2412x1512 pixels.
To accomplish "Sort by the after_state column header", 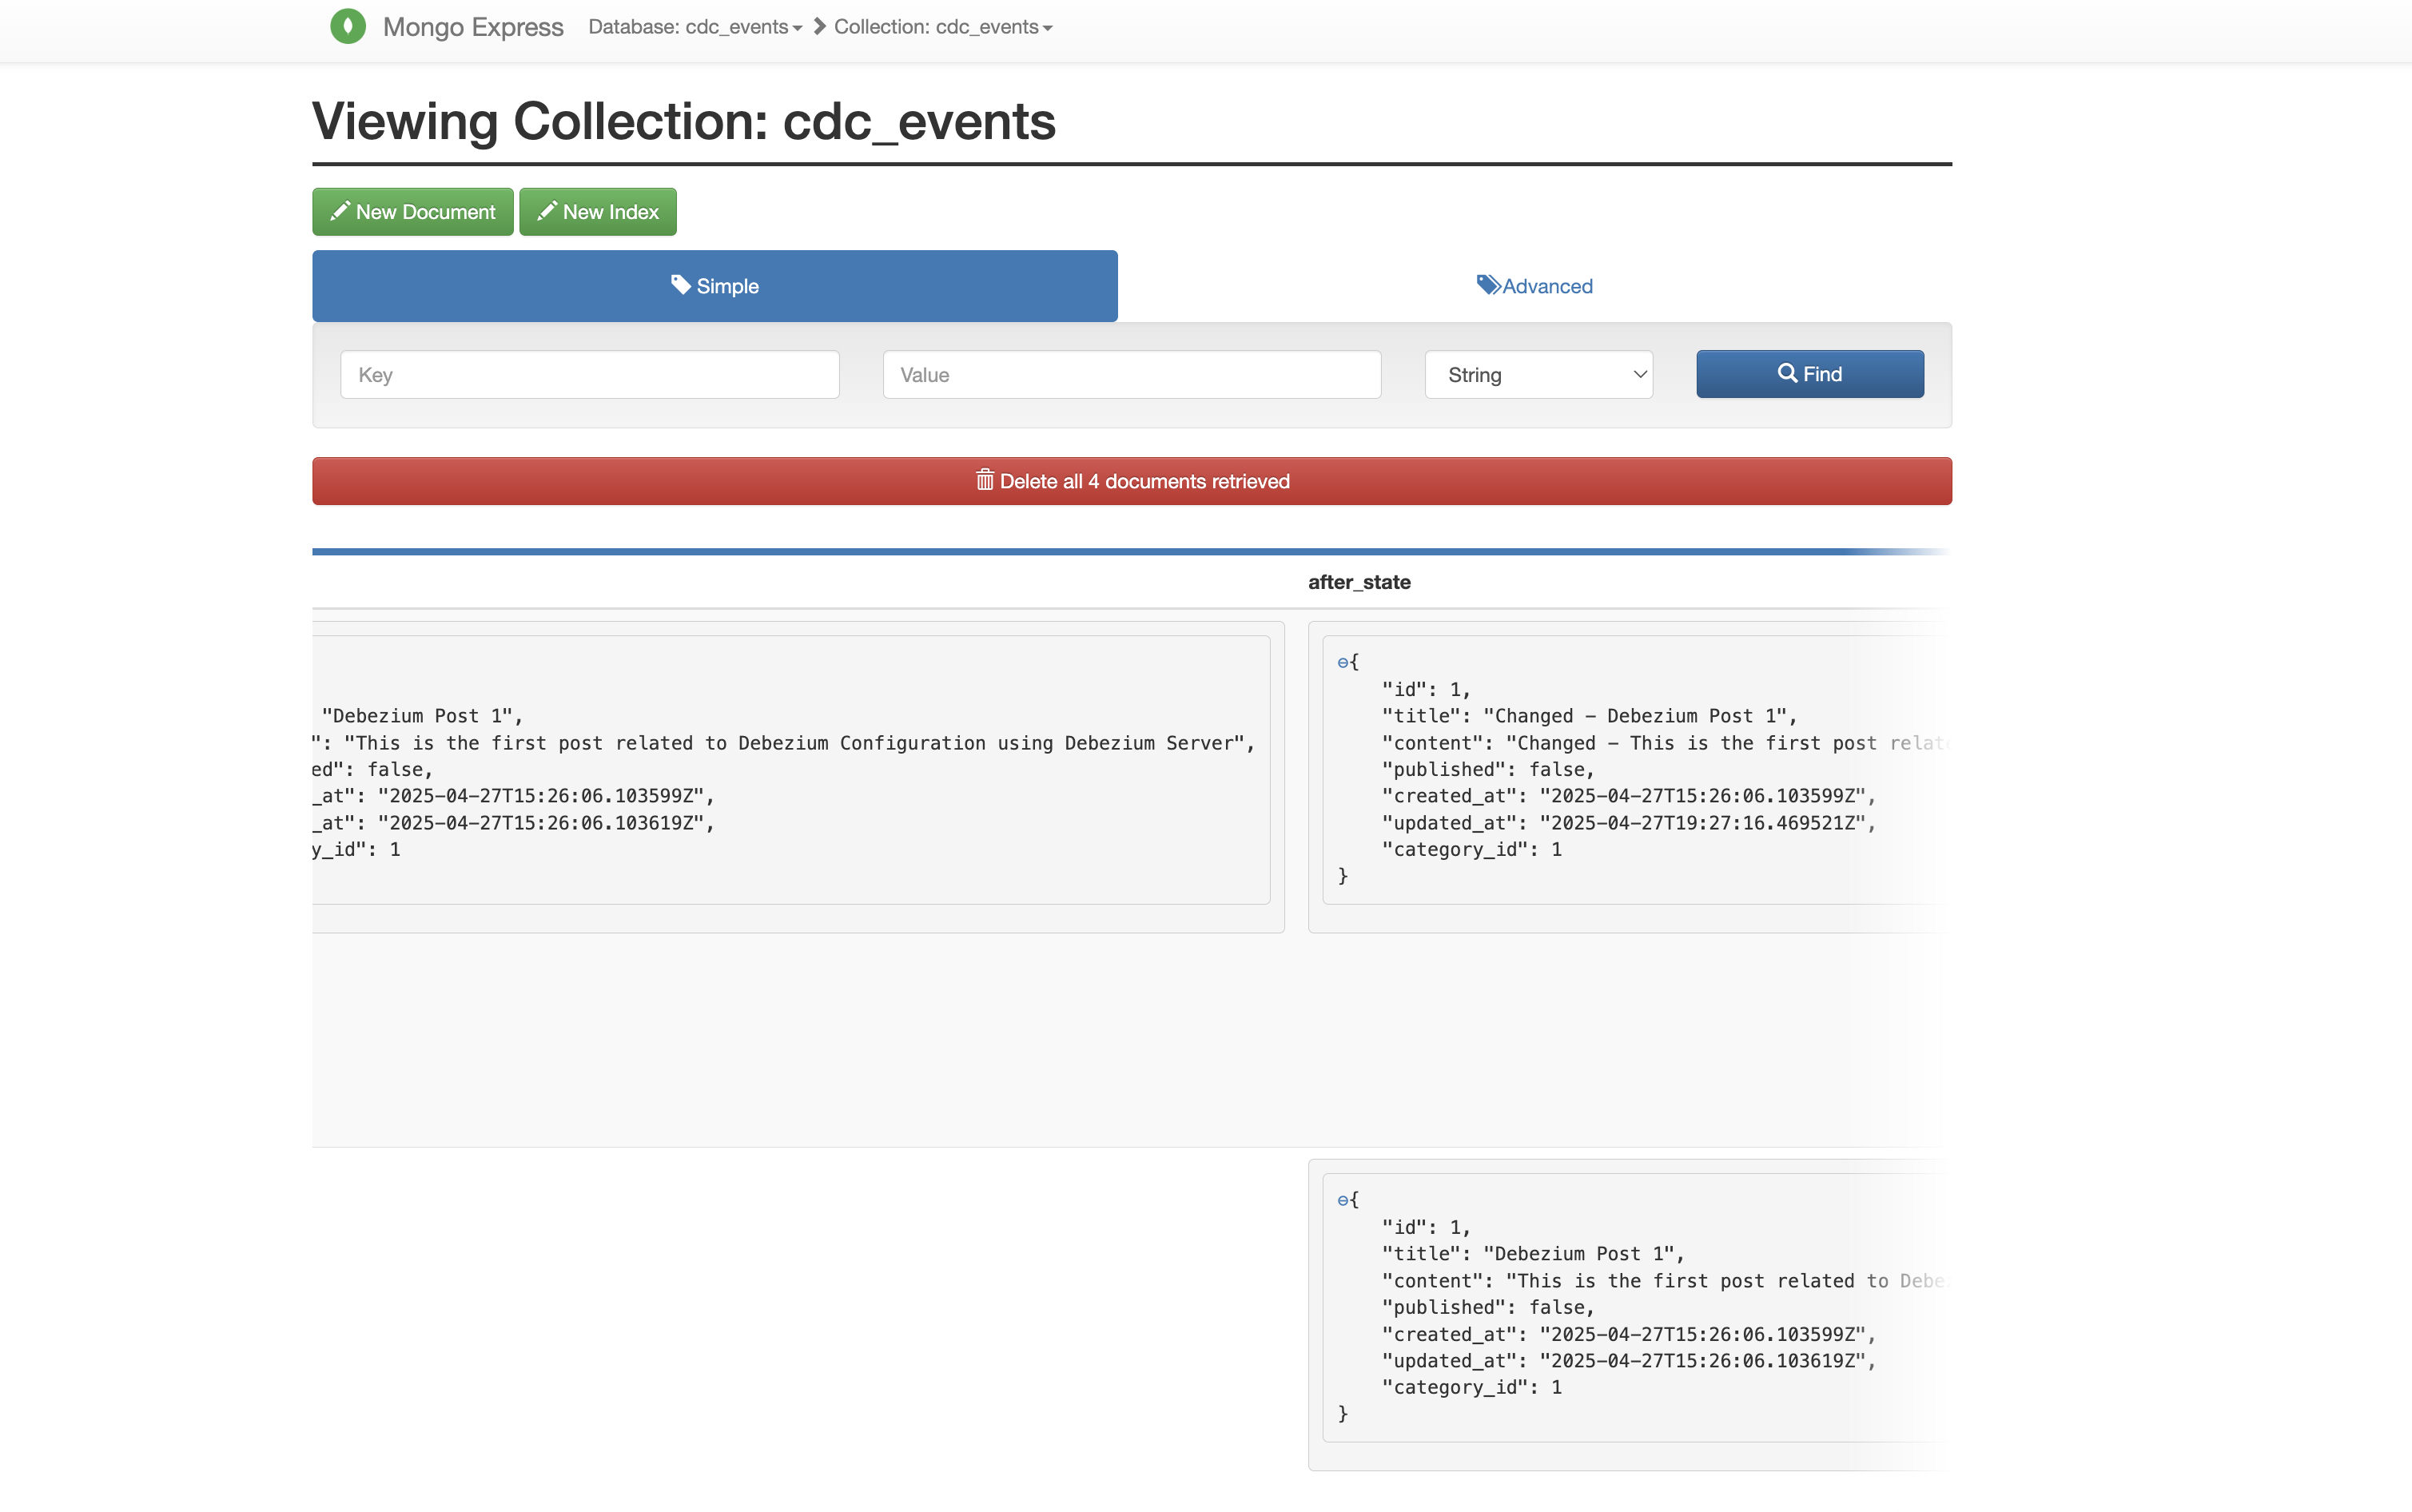I will (x=1359, y=582).
